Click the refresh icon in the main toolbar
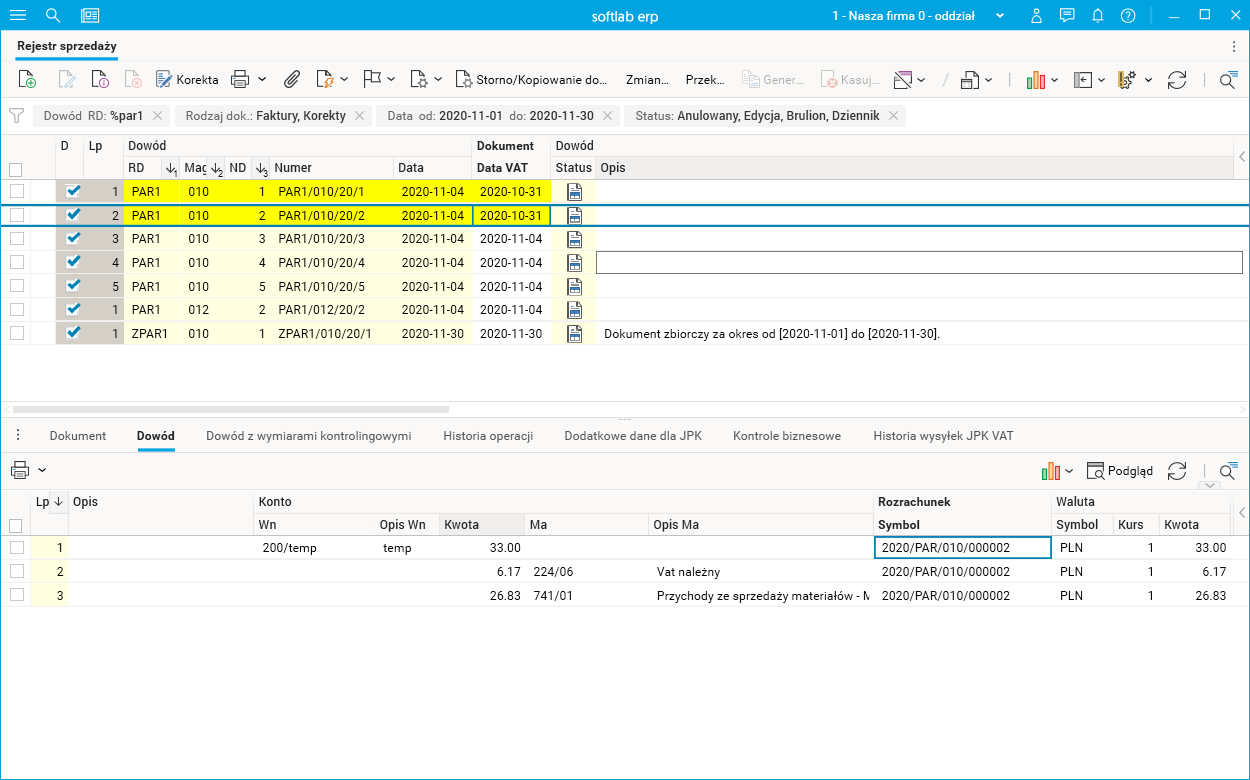1250x780 pixels. (1177, 80)
